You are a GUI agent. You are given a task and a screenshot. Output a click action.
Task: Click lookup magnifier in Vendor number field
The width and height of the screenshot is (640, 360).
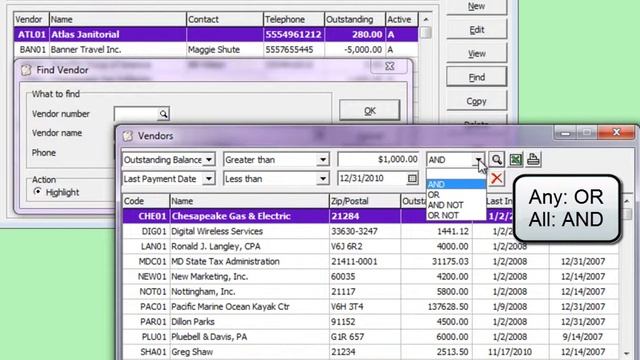[163, 114]
